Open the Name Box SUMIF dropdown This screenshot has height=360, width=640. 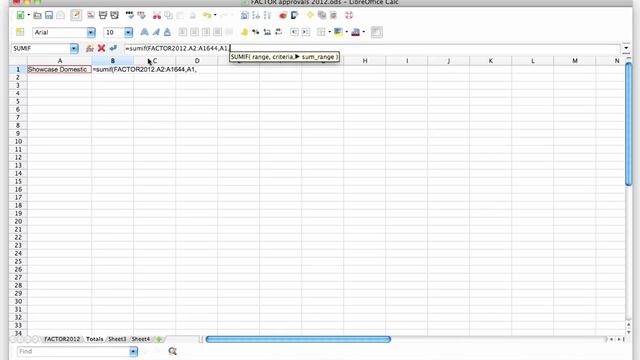pyautogui.click(x=74, y=49)
